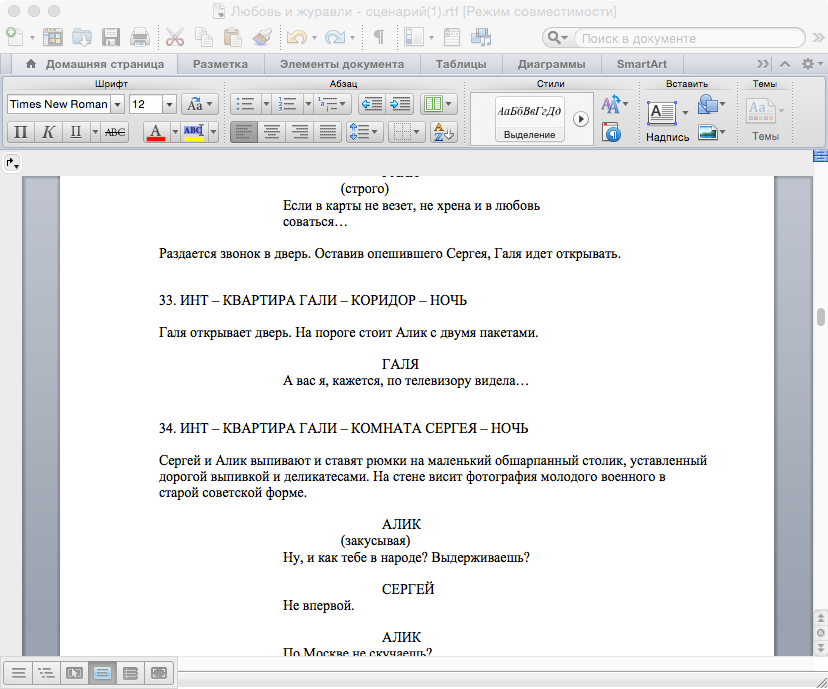Image resolution: width=828 pixels, height=689 pixels.
Task: Click the Sort A-Z icon
Action: (x=440, y=131)
